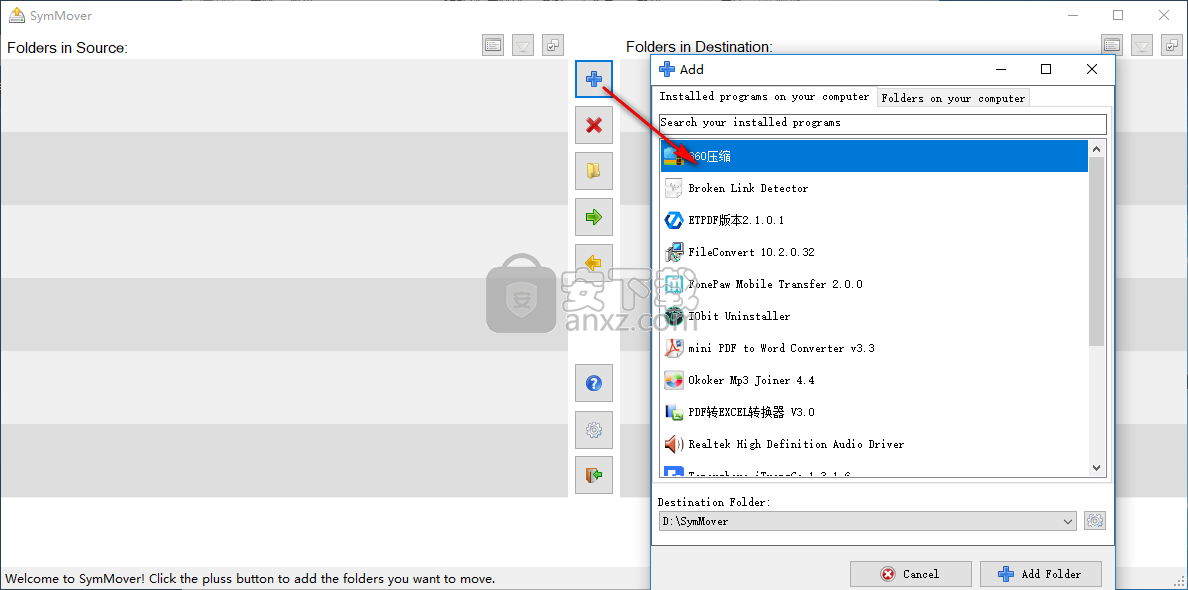Image resolution: width=1188 pixels, height=590 pixels.
Task: Click the Folders in Source label
Action: pos(67,48)
